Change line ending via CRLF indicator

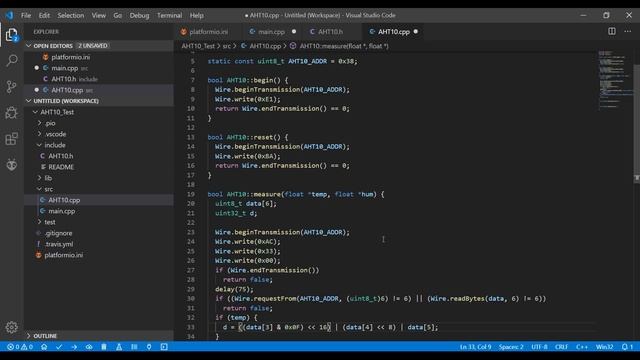[x=562, y=347]
